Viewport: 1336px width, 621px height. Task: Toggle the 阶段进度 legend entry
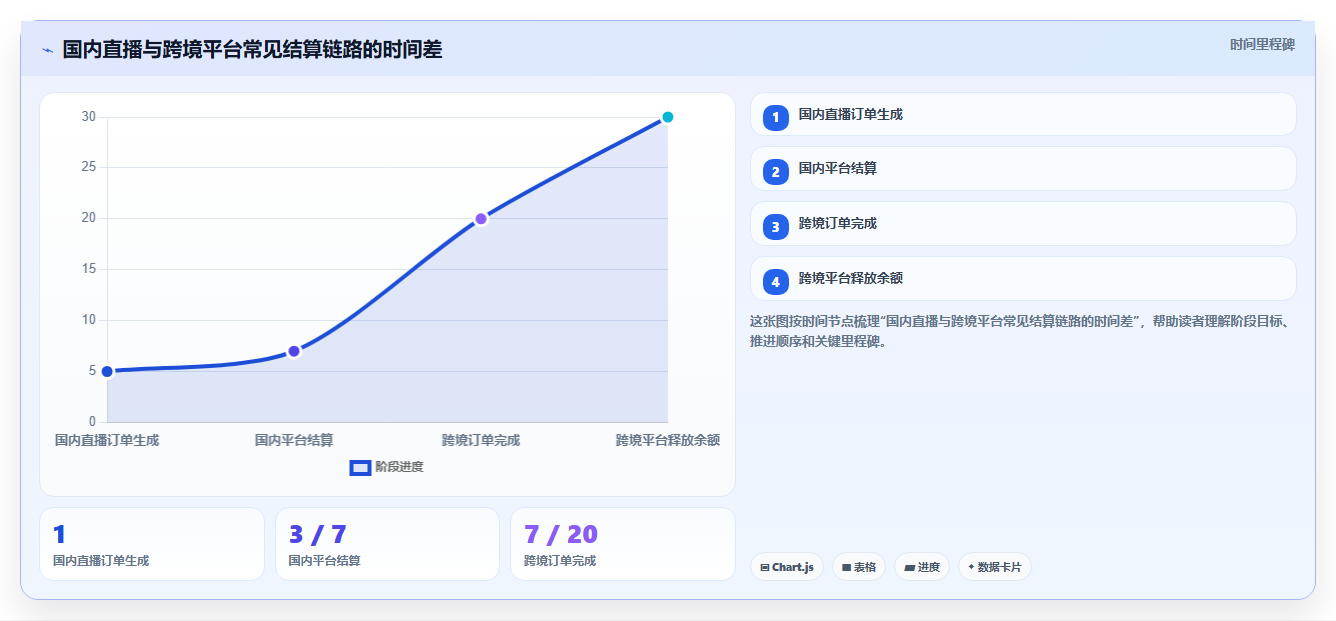387,467
